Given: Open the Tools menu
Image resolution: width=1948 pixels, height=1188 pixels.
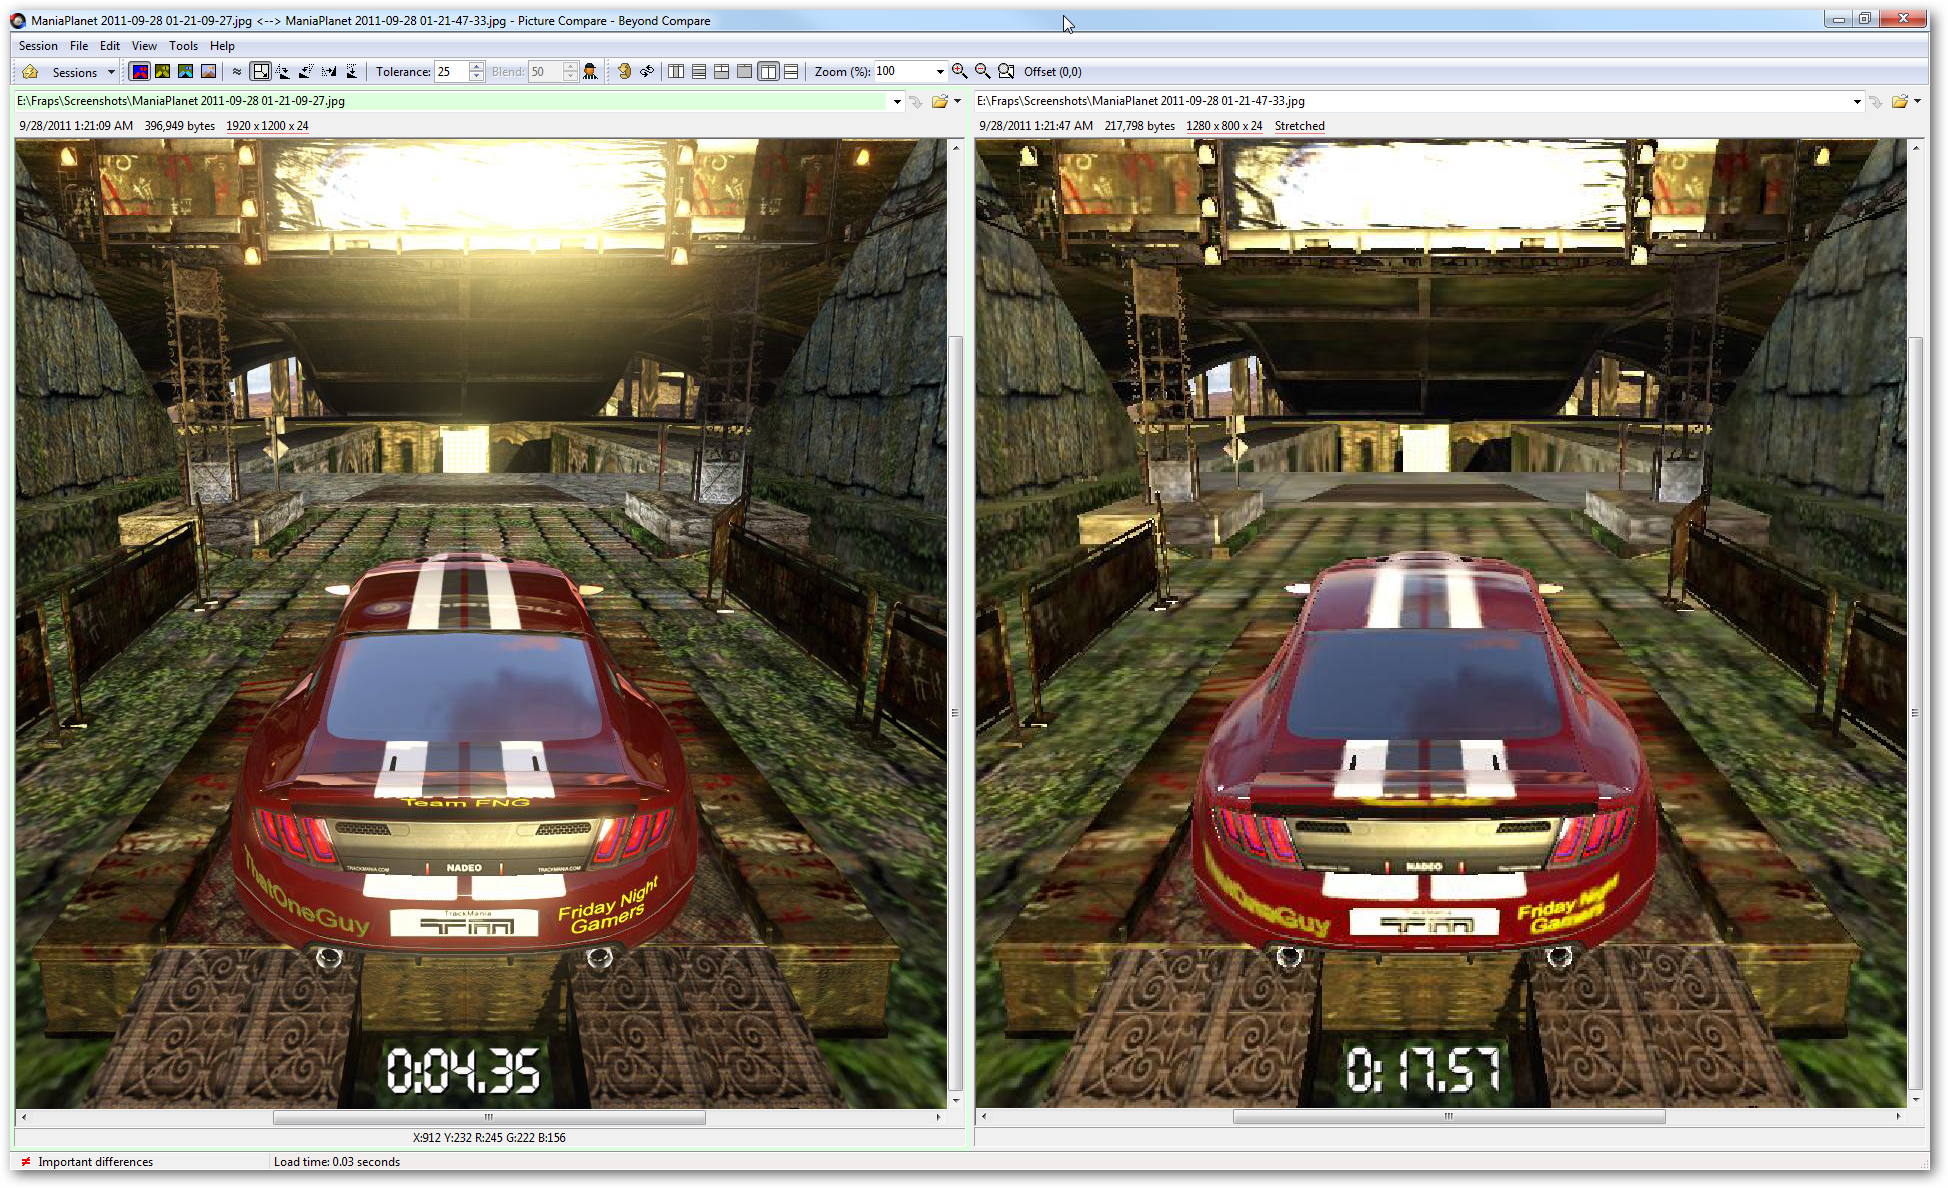Looking at the screenshot, I should click(x=183, y=46).
